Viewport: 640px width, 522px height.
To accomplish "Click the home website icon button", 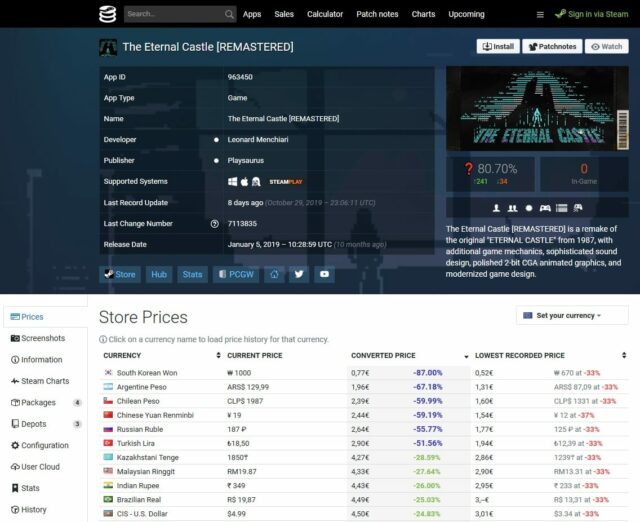I will point(273,273).
